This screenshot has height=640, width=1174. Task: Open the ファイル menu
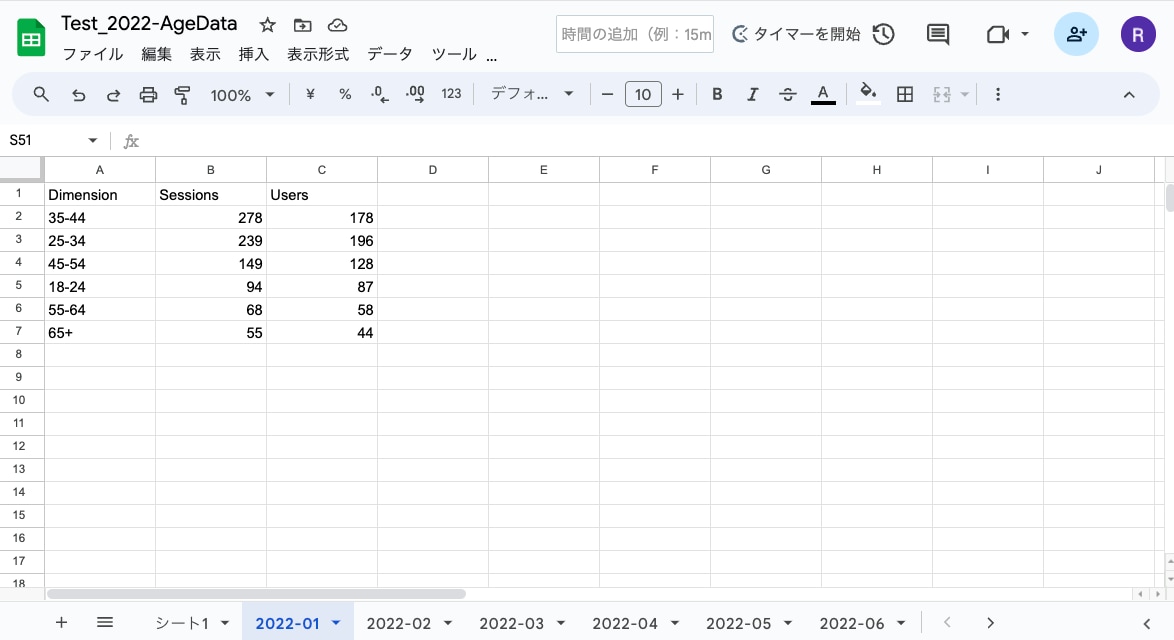point(93,54)
